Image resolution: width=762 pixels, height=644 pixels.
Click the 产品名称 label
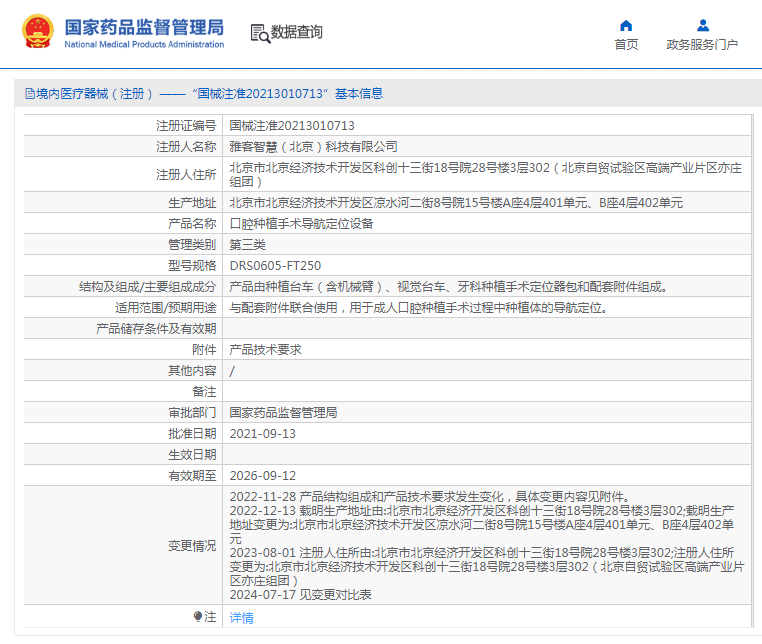pos(192,224)
